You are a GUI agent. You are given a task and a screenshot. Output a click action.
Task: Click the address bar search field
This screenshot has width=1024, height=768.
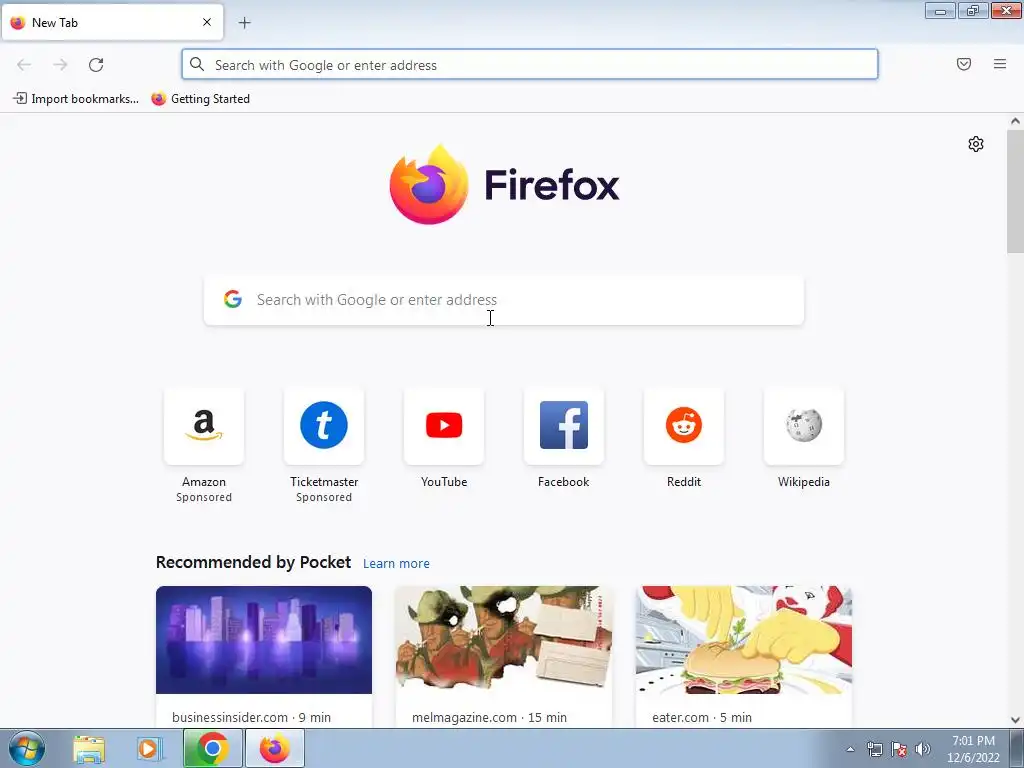530,65
